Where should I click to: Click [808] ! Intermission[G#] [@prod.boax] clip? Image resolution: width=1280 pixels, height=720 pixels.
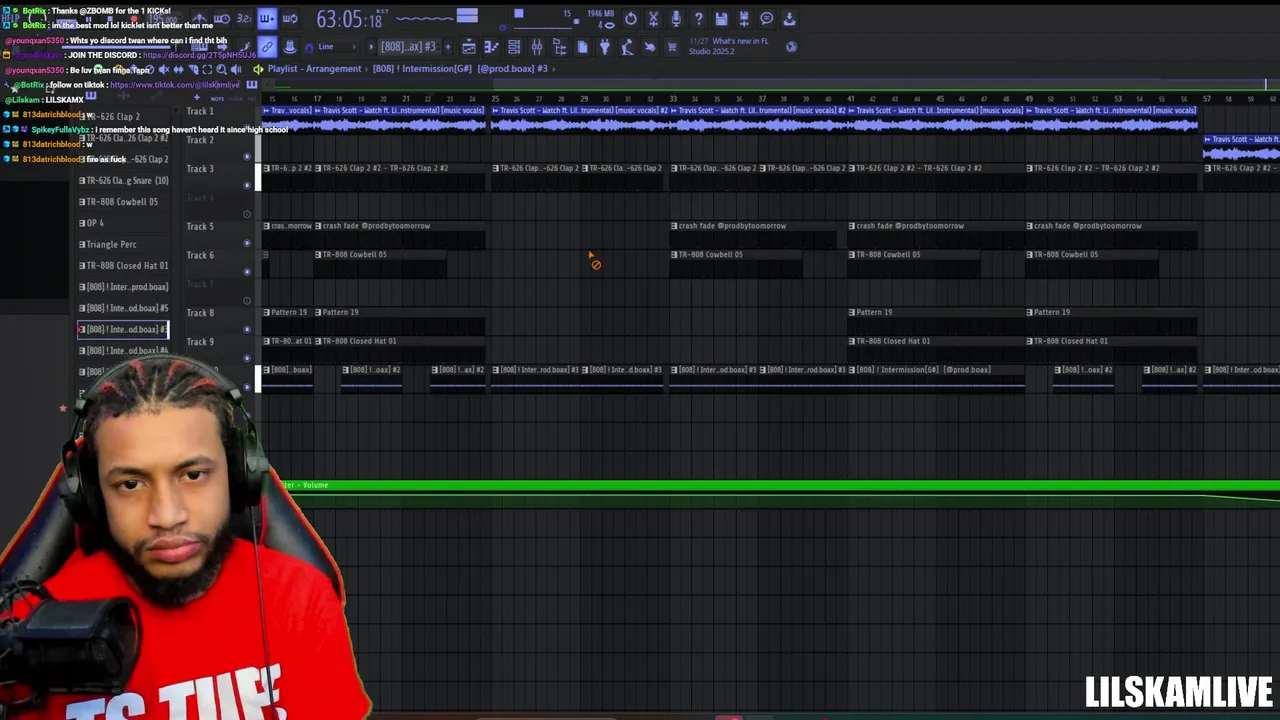pos(936,377)
